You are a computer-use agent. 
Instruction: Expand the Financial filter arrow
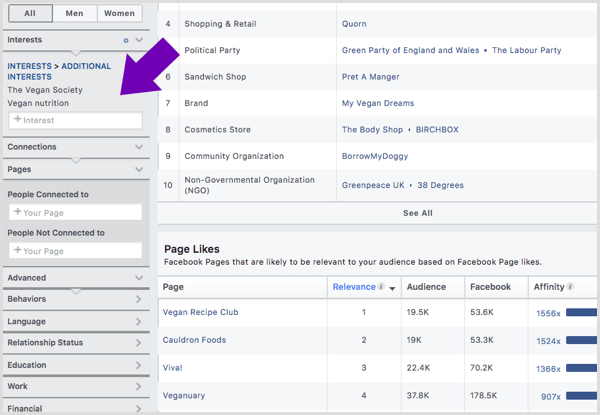point(139,408)
